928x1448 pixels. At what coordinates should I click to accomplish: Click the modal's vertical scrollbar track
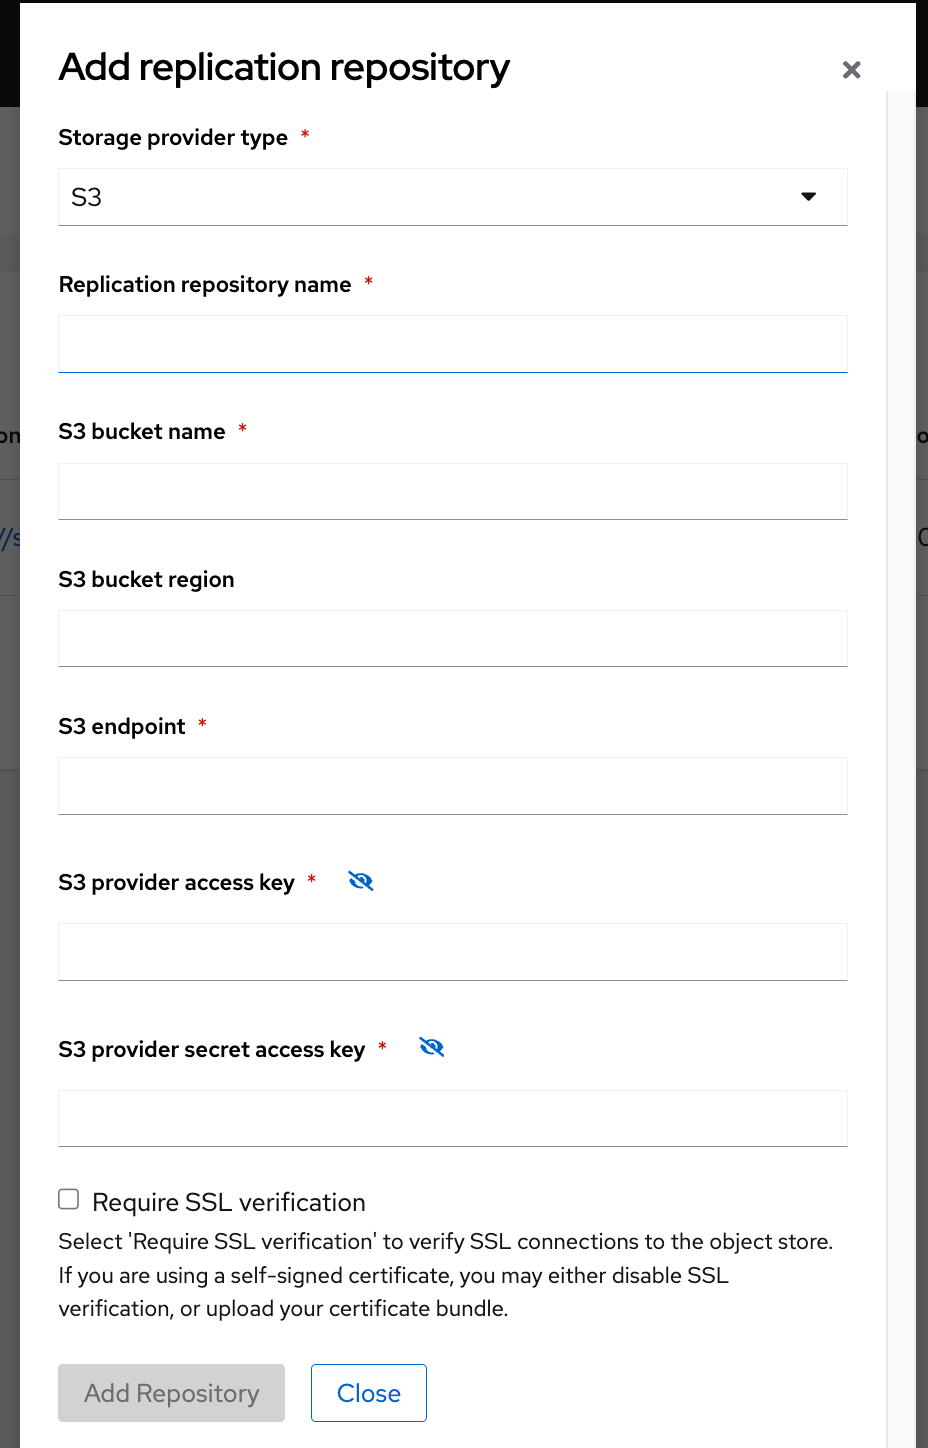[901, 770]
